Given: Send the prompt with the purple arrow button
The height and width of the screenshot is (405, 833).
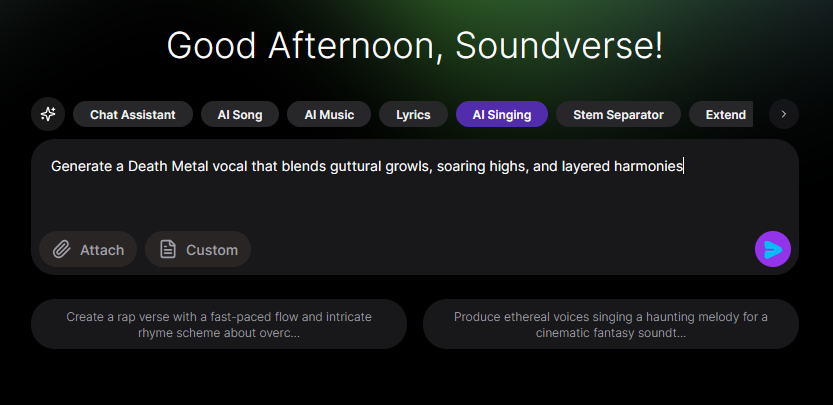Looking at the screenshot, I should click(772, 249).
